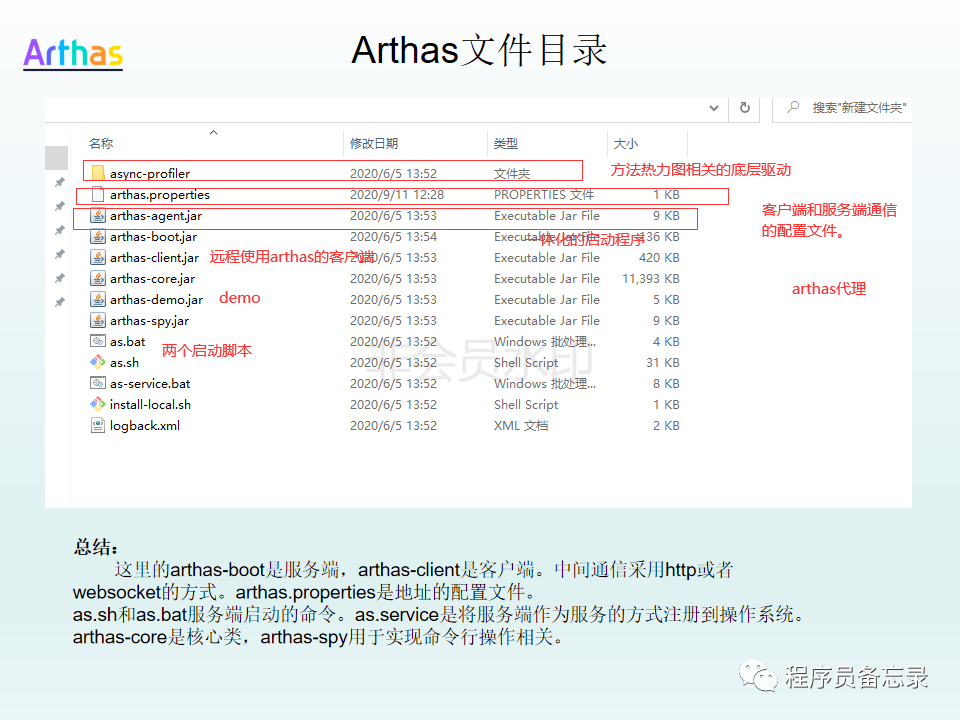
Task: Select the arthas-demo.jar jar icon
Action: 98,299
